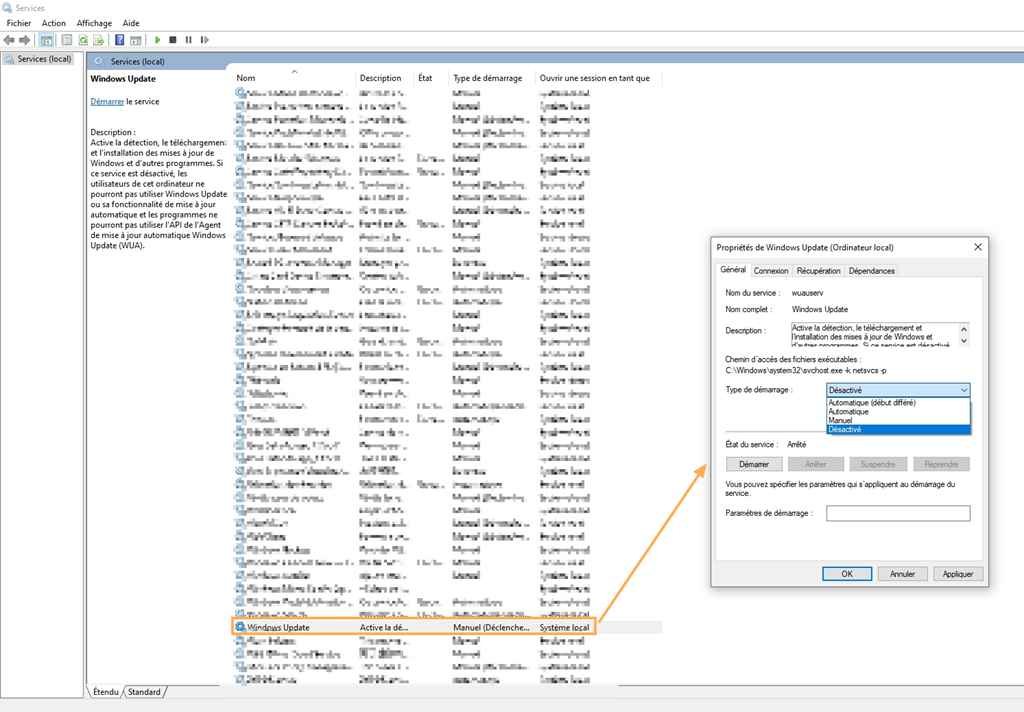
Task: Go forward with the toolbar arrow
Action: point(25,40)
